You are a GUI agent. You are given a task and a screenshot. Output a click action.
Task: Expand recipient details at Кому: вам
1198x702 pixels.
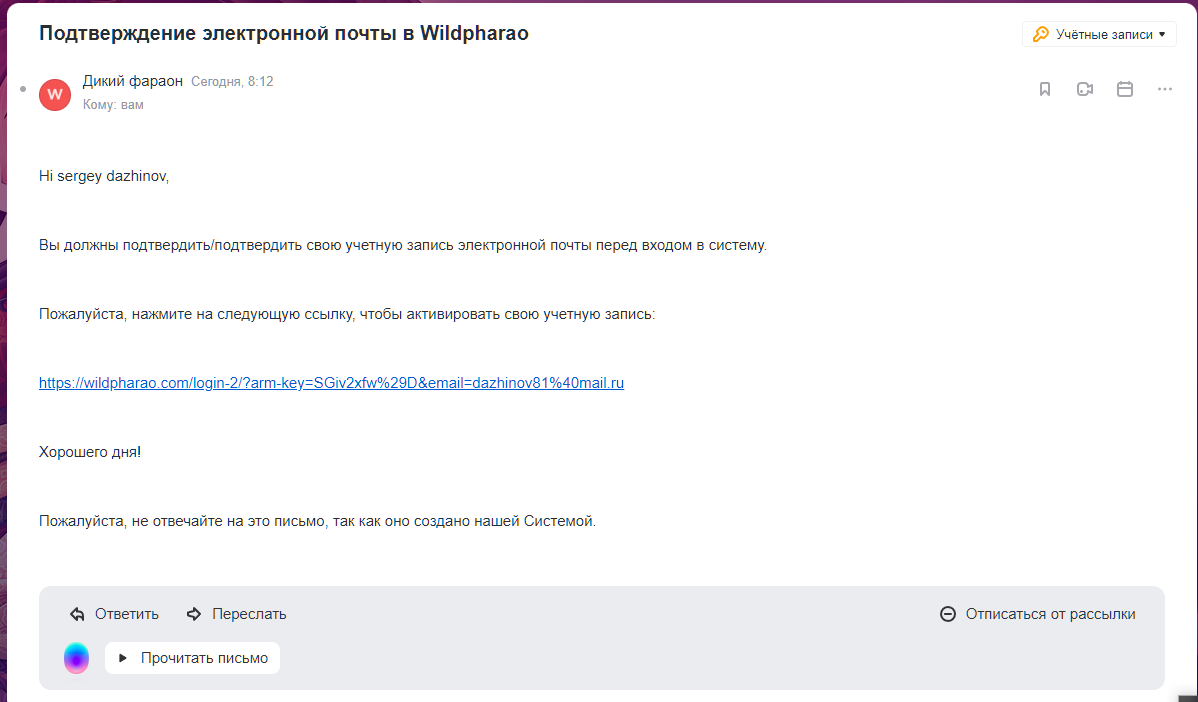(113, 104)
